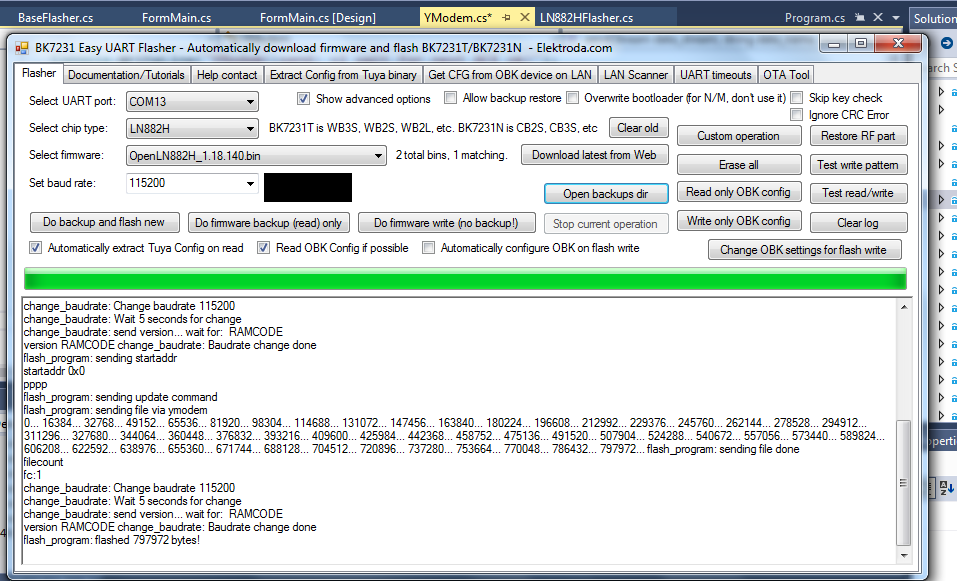This screenshot has width=957, height=581.
Task: Open the Documentation/Tutorials tab
Action: [126, 75]
